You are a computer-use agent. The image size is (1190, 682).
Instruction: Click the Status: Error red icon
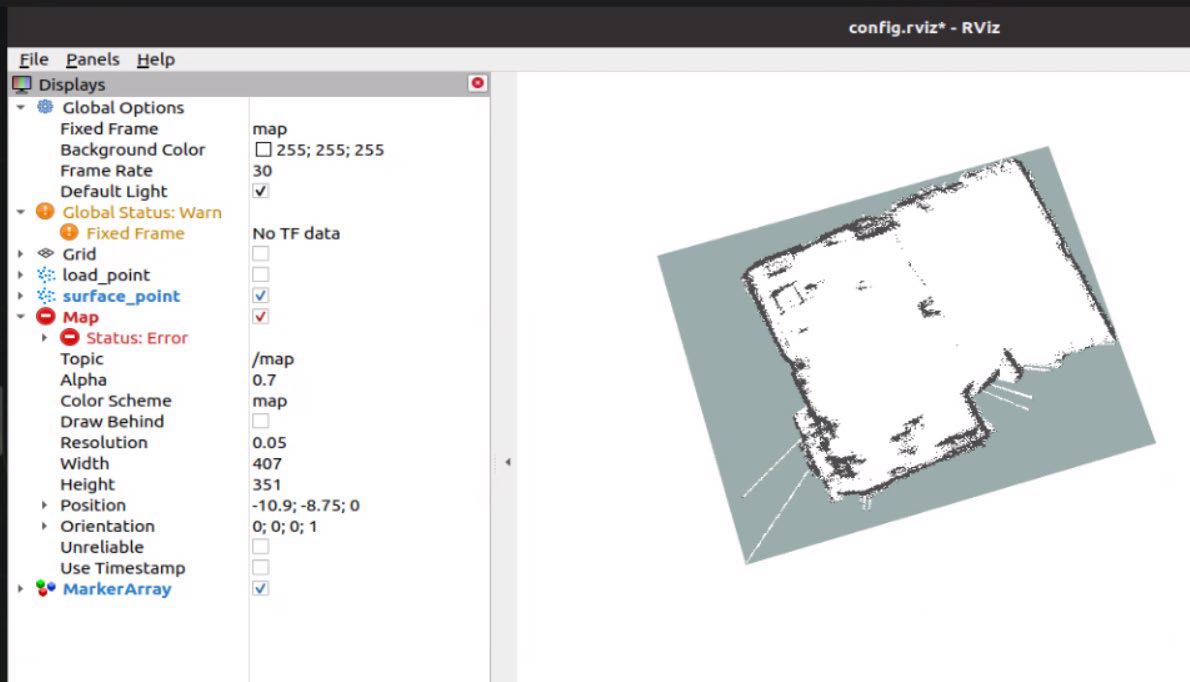pos(70,338)
